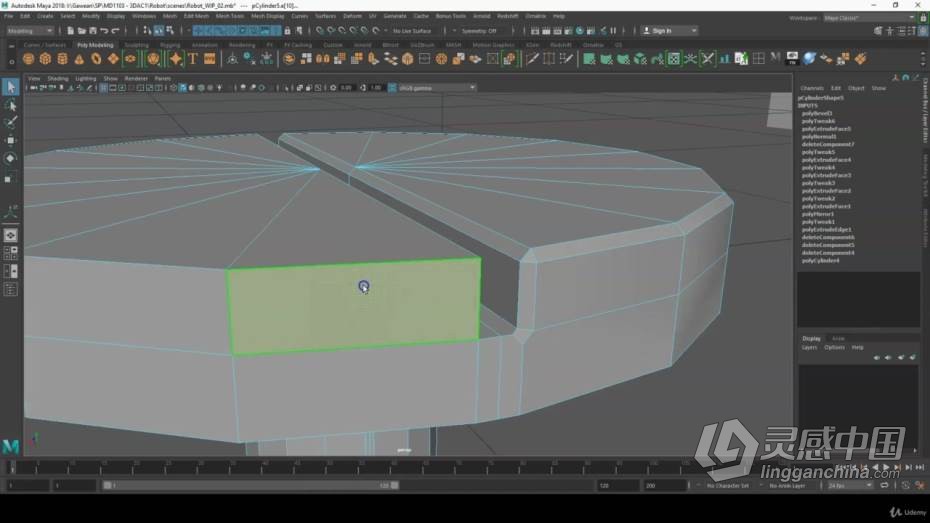Toggle the viewport grid display icon
The image size is (930, 523).
pyautogui.click(x=103, y=88)
